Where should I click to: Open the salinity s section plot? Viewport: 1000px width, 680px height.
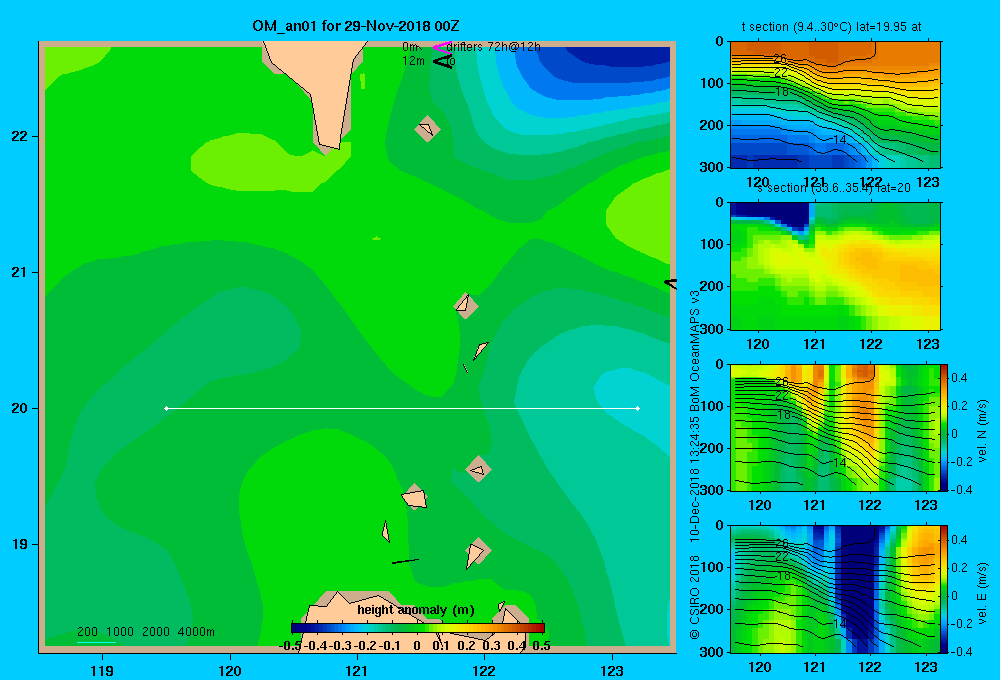click(x=835, y=266)
